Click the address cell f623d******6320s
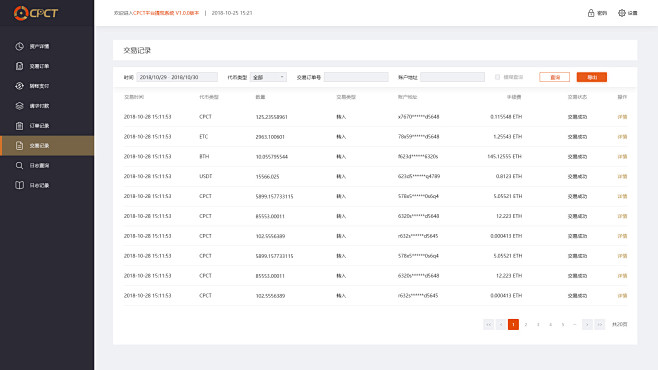 [418, 156]
